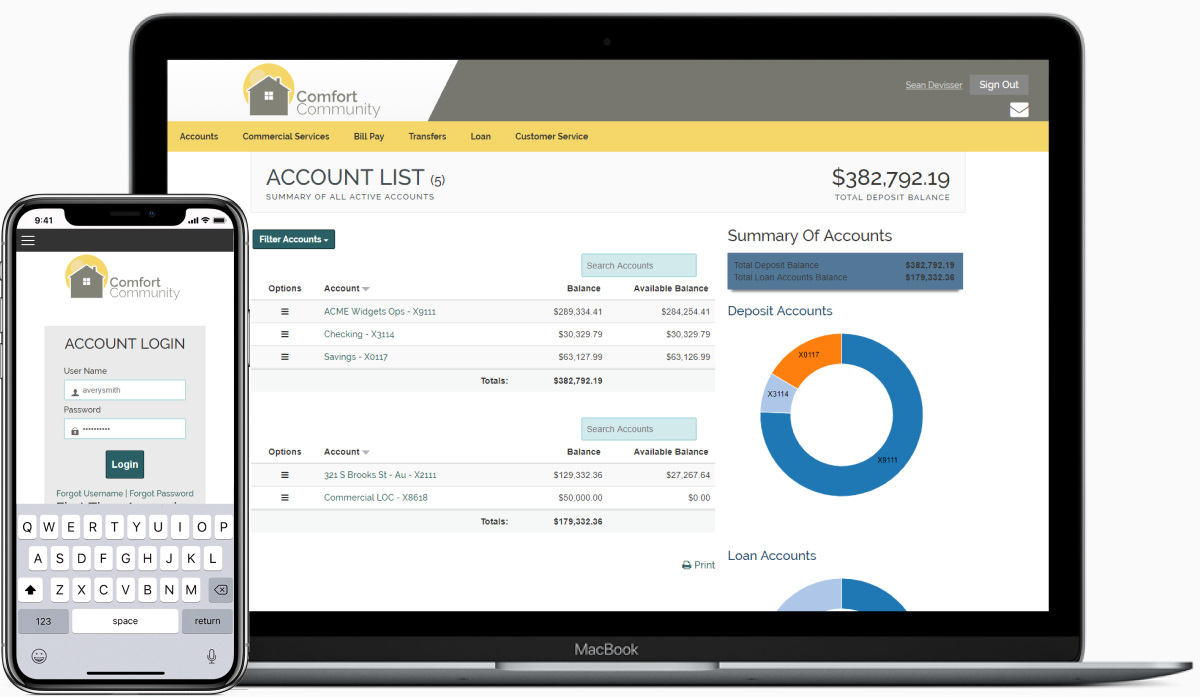Open Bill Pay menu

[369, 136]
